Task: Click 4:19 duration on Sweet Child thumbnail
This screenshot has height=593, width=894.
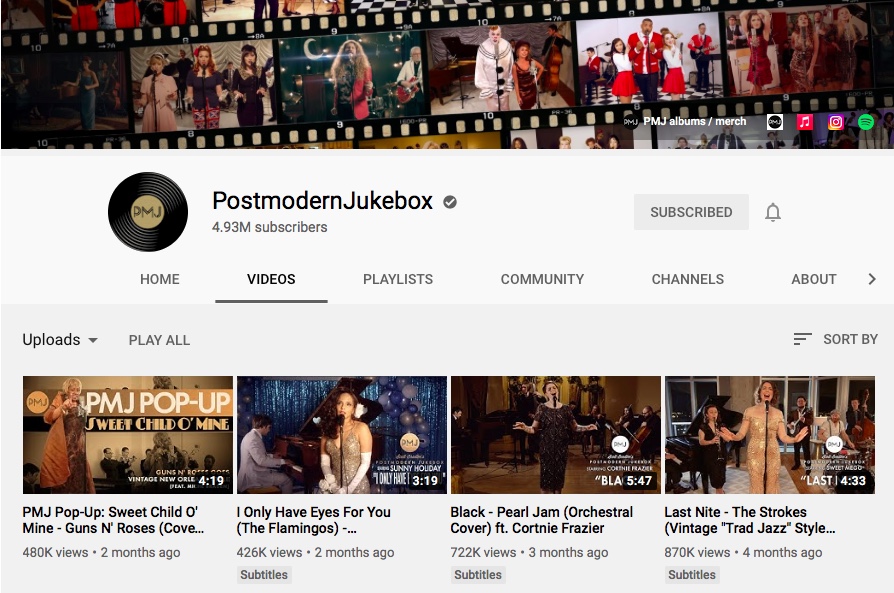Action: [x=211, y=481]
